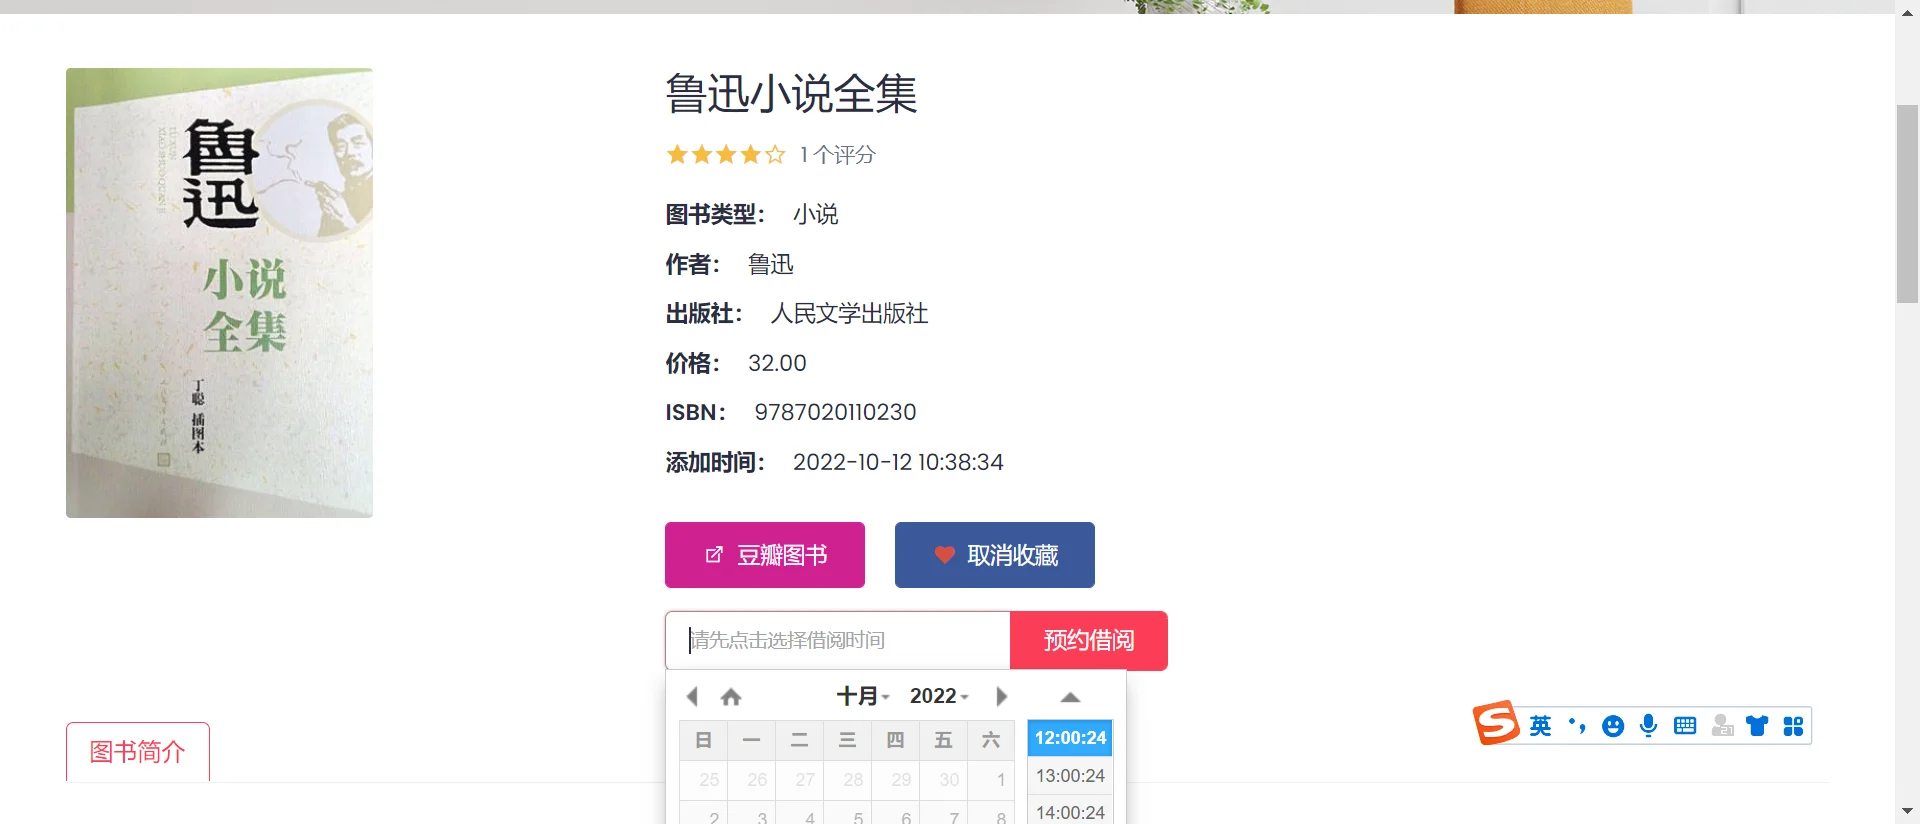Click the book cover image
Viewport: 1920px width, 824px height.
coord(219,293)
